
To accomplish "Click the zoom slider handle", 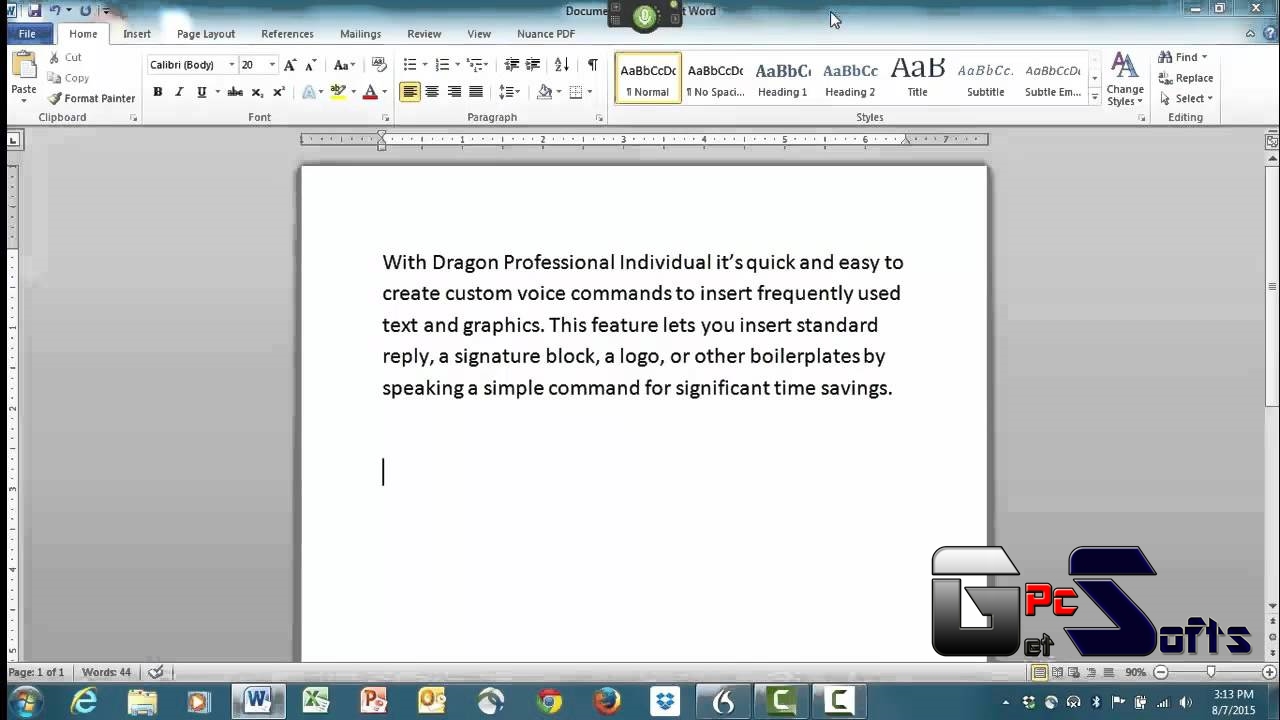I will [x=1211, y=673].
